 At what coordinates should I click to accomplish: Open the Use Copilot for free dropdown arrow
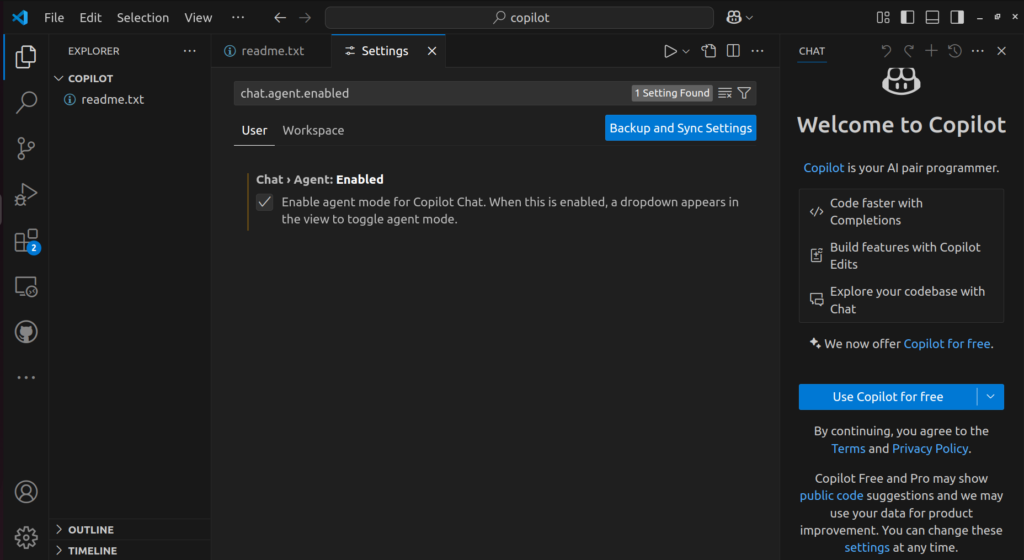pyautogui.click(x=991, y=397)
